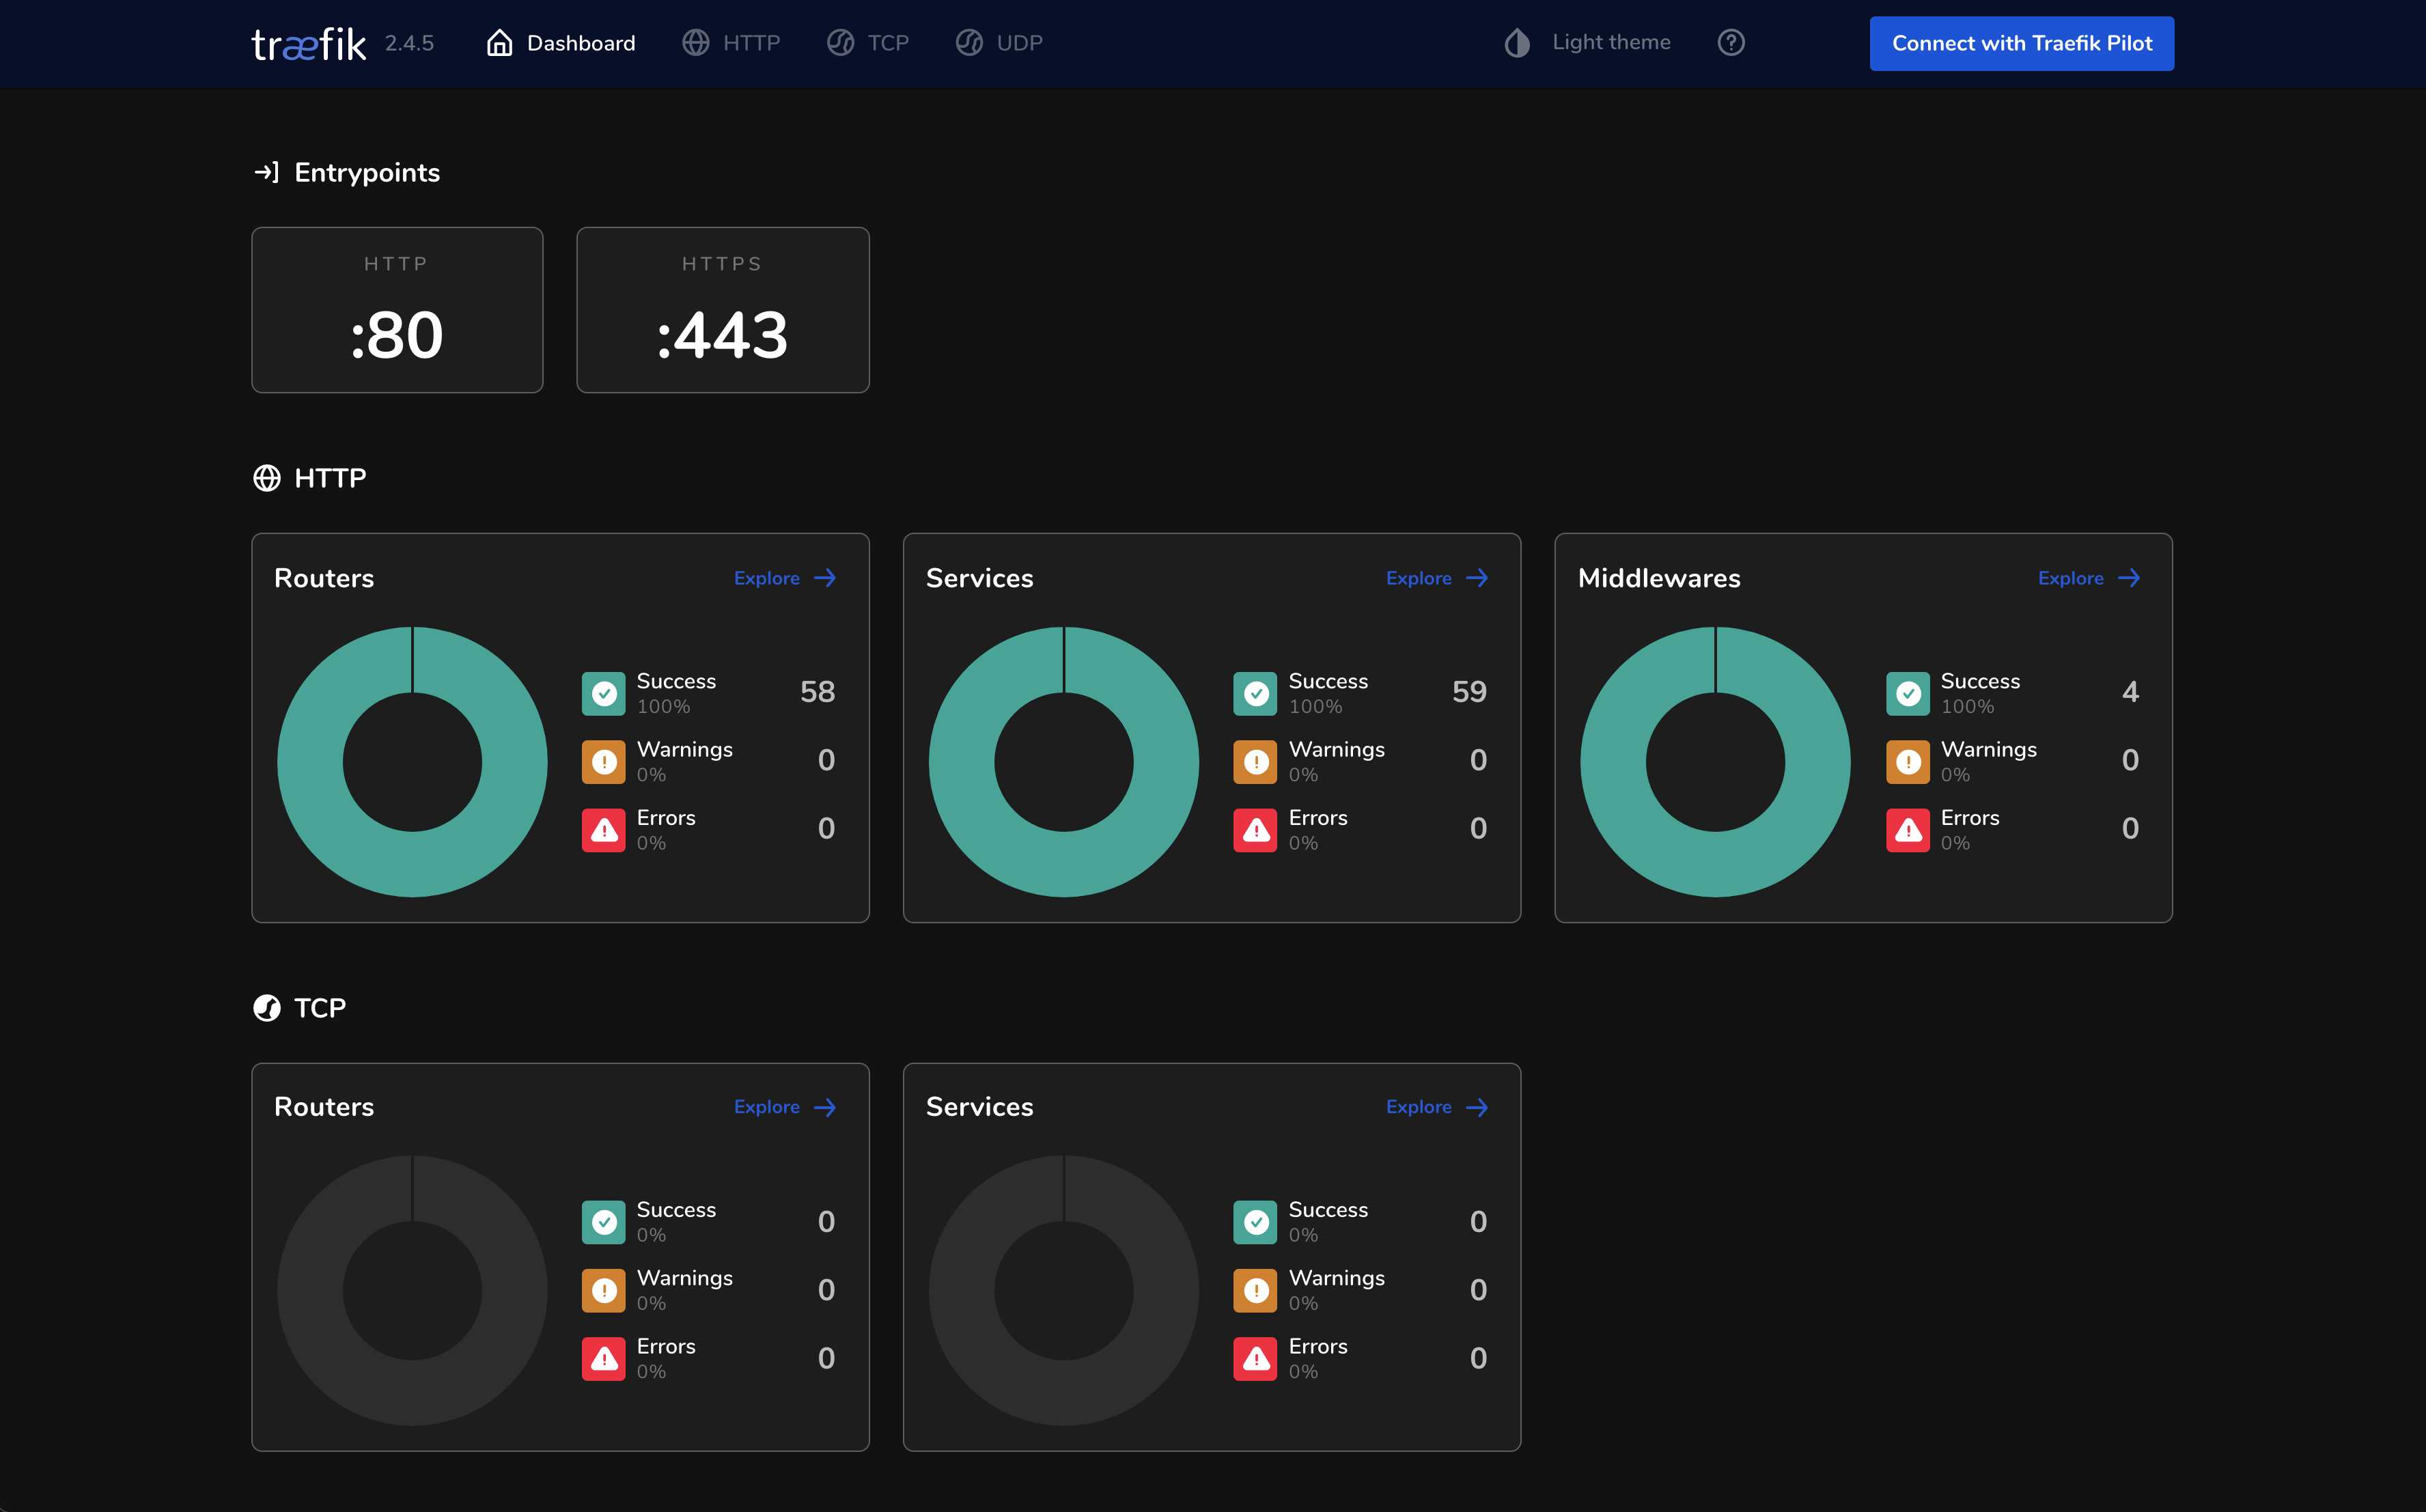This screenshot has height=1512, width=2426.
Task: Go to the TCP navigation tab
Action: click(x=868, y=43)
